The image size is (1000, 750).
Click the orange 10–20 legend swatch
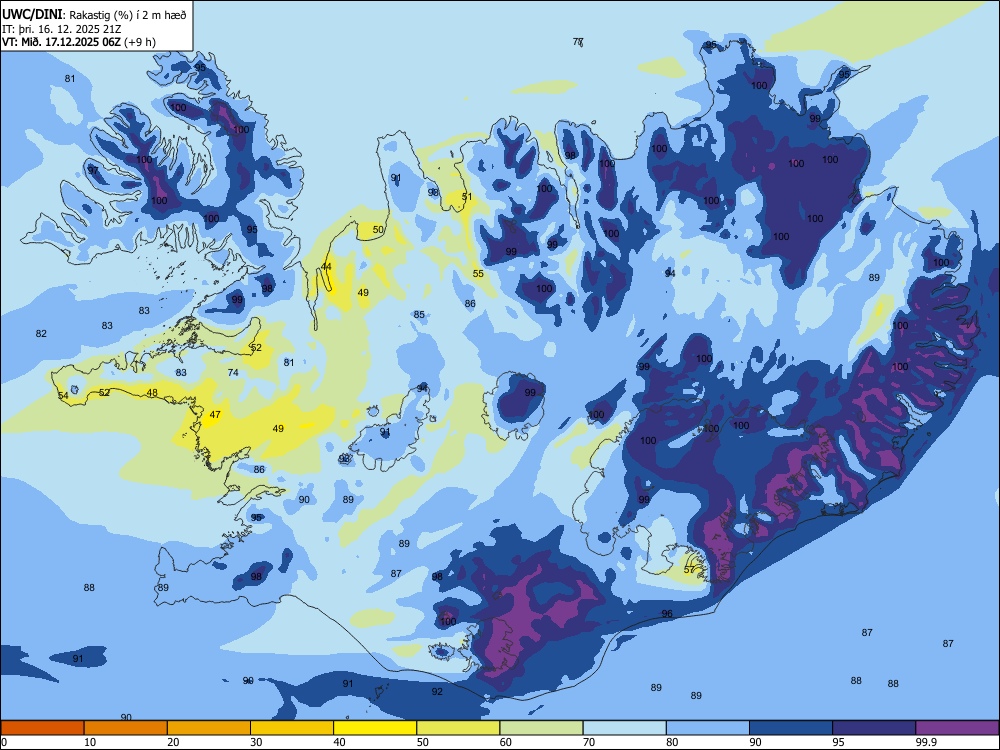(x=126, y=728)
